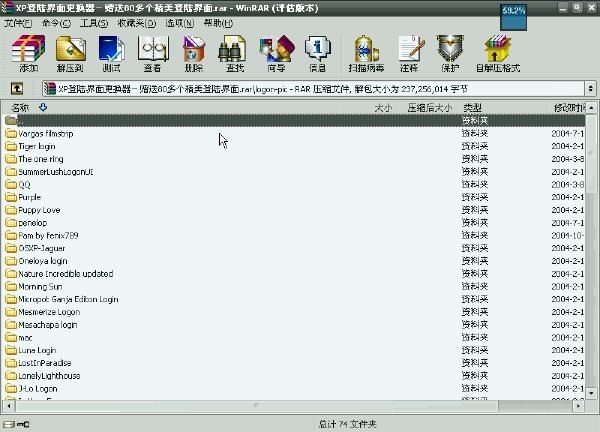Click the Vargas filmstrip folder icon
This screenshot has width=600, height=432.
(11, 134)
